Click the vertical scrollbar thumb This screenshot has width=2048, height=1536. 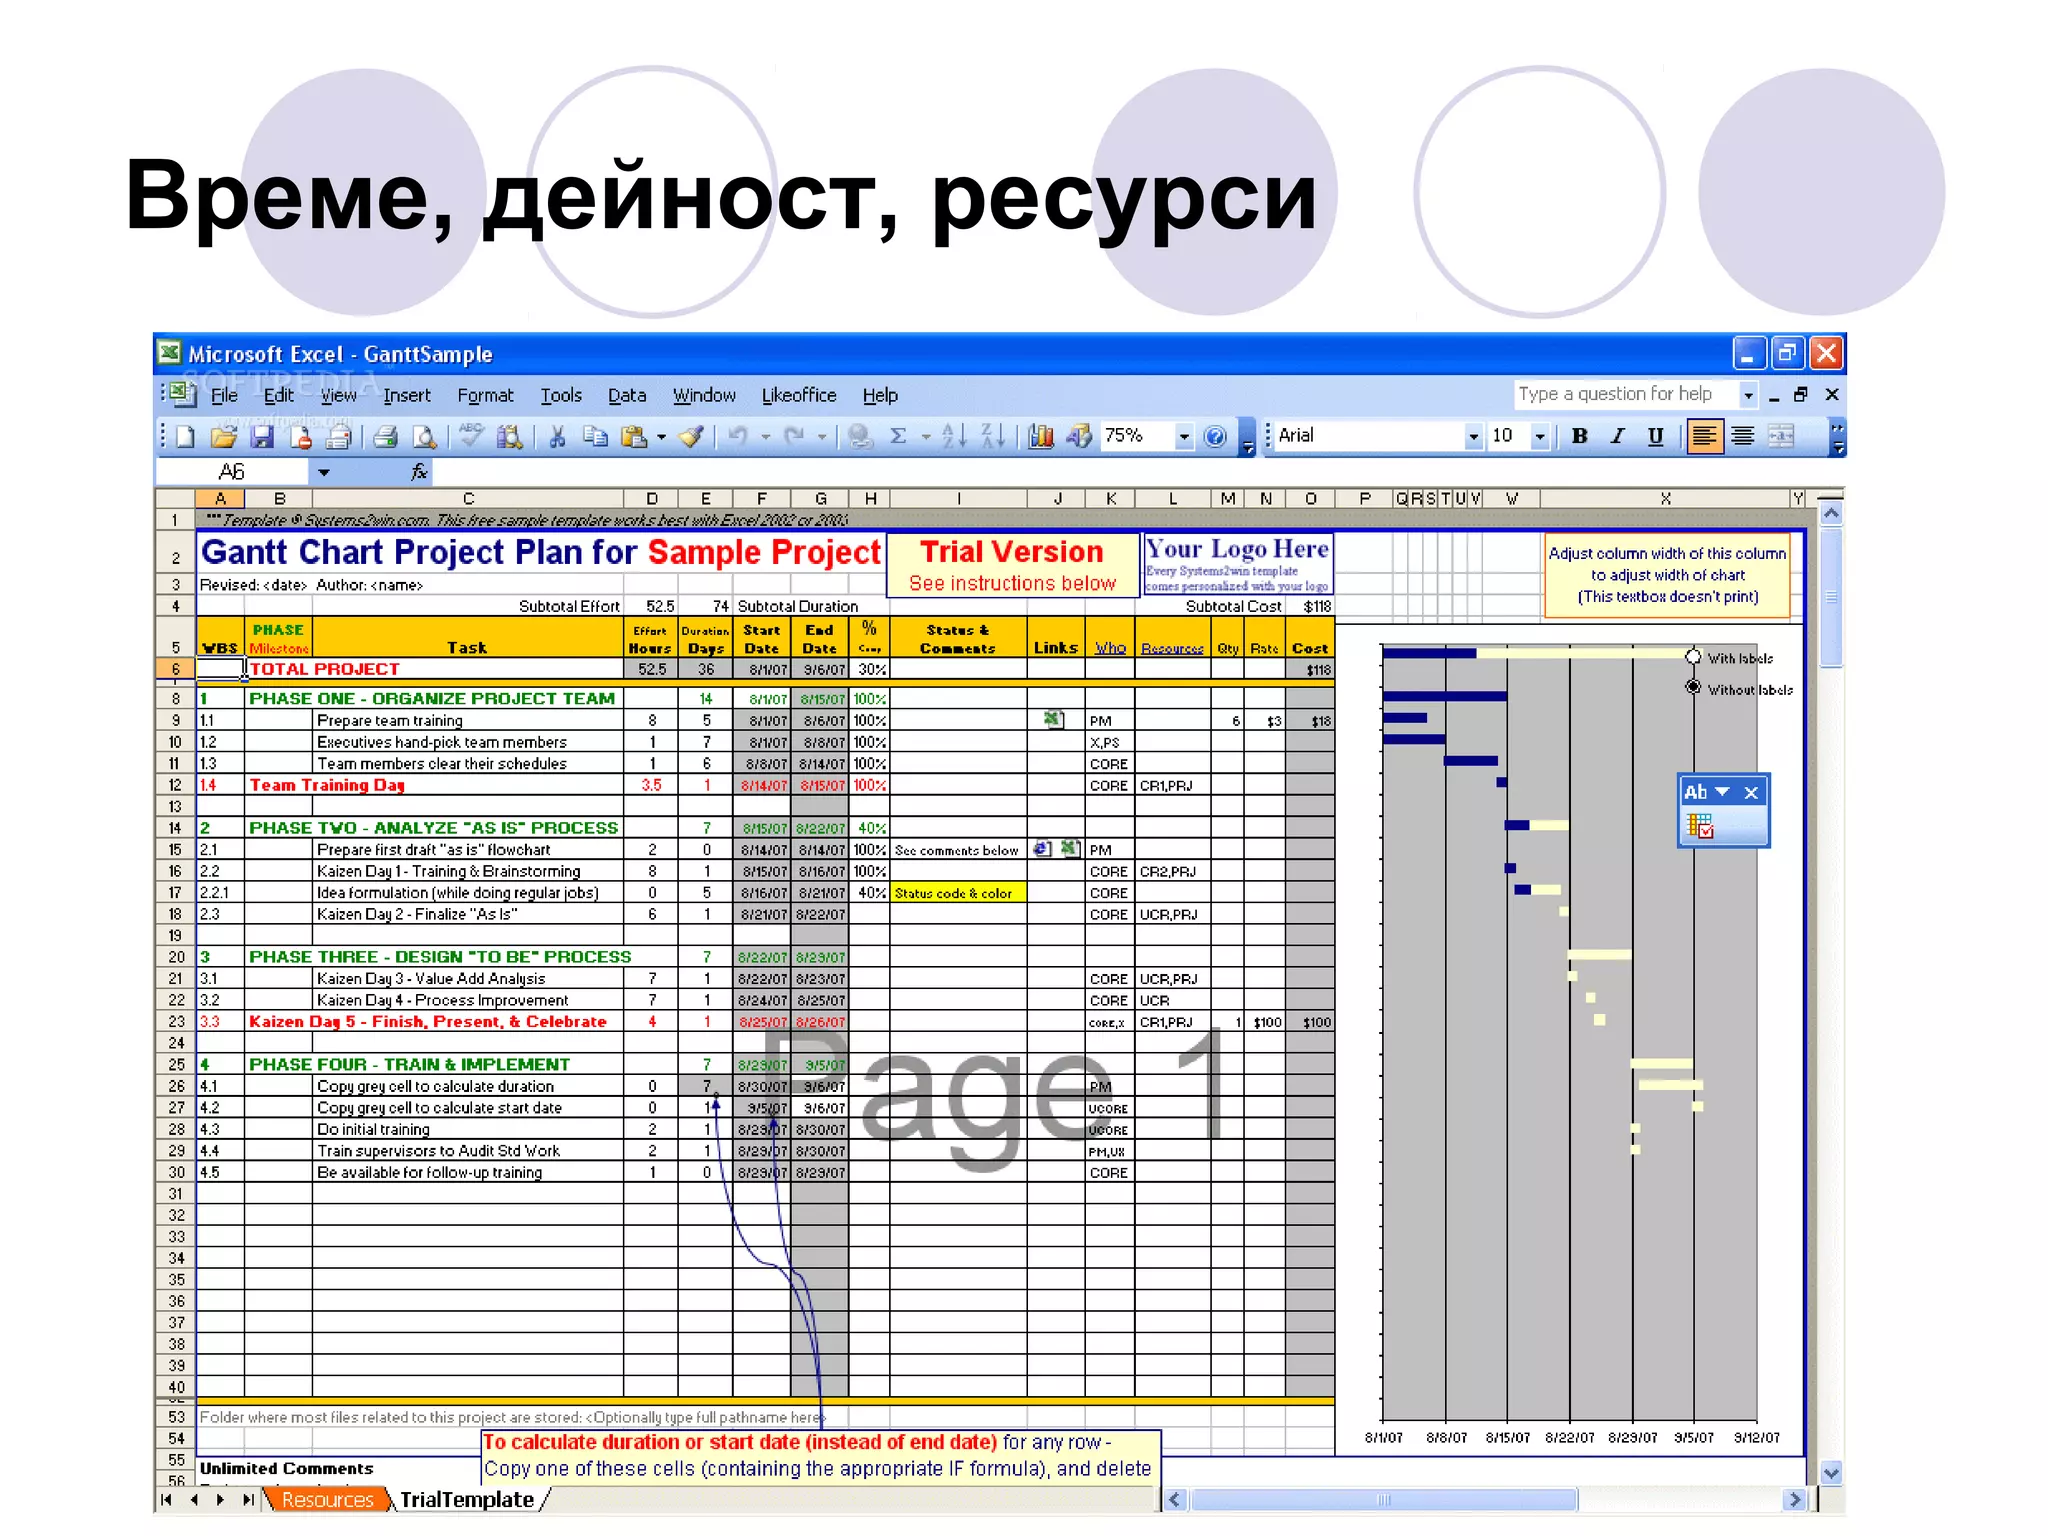coord(1831,597)
